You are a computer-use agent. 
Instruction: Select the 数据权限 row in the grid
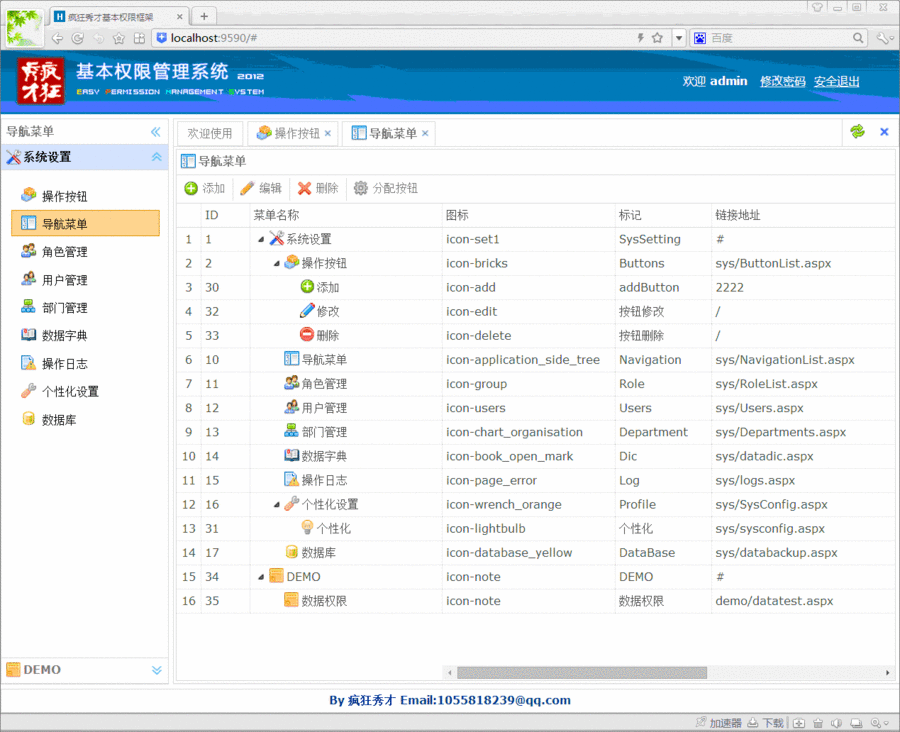coord(535,601)
